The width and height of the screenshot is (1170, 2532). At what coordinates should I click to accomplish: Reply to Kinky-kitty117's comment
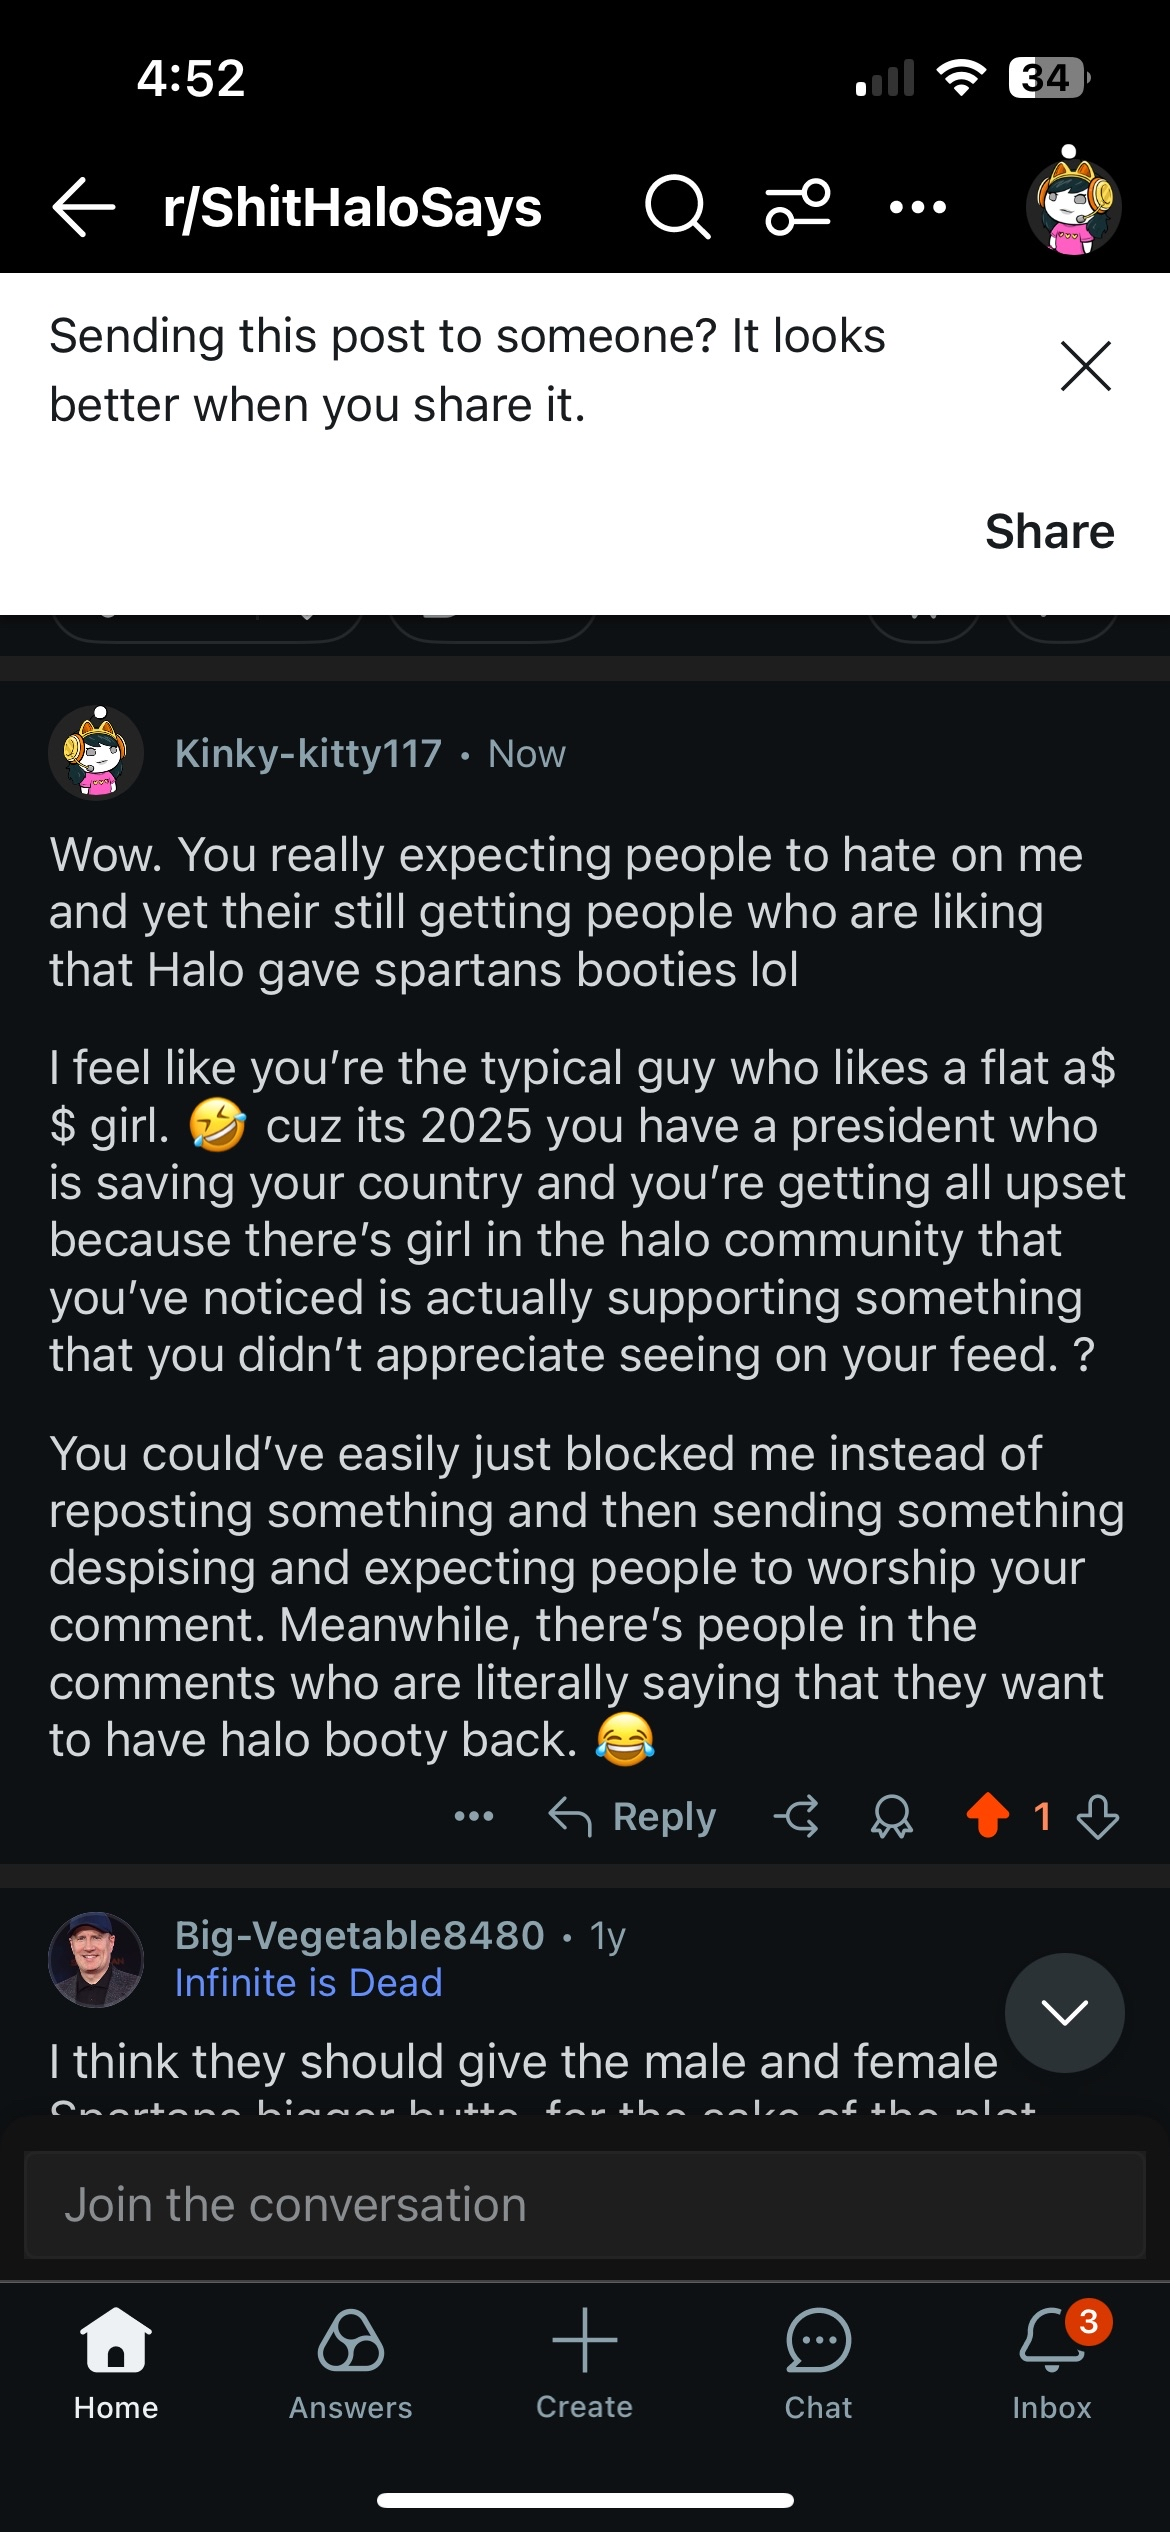633,1816
